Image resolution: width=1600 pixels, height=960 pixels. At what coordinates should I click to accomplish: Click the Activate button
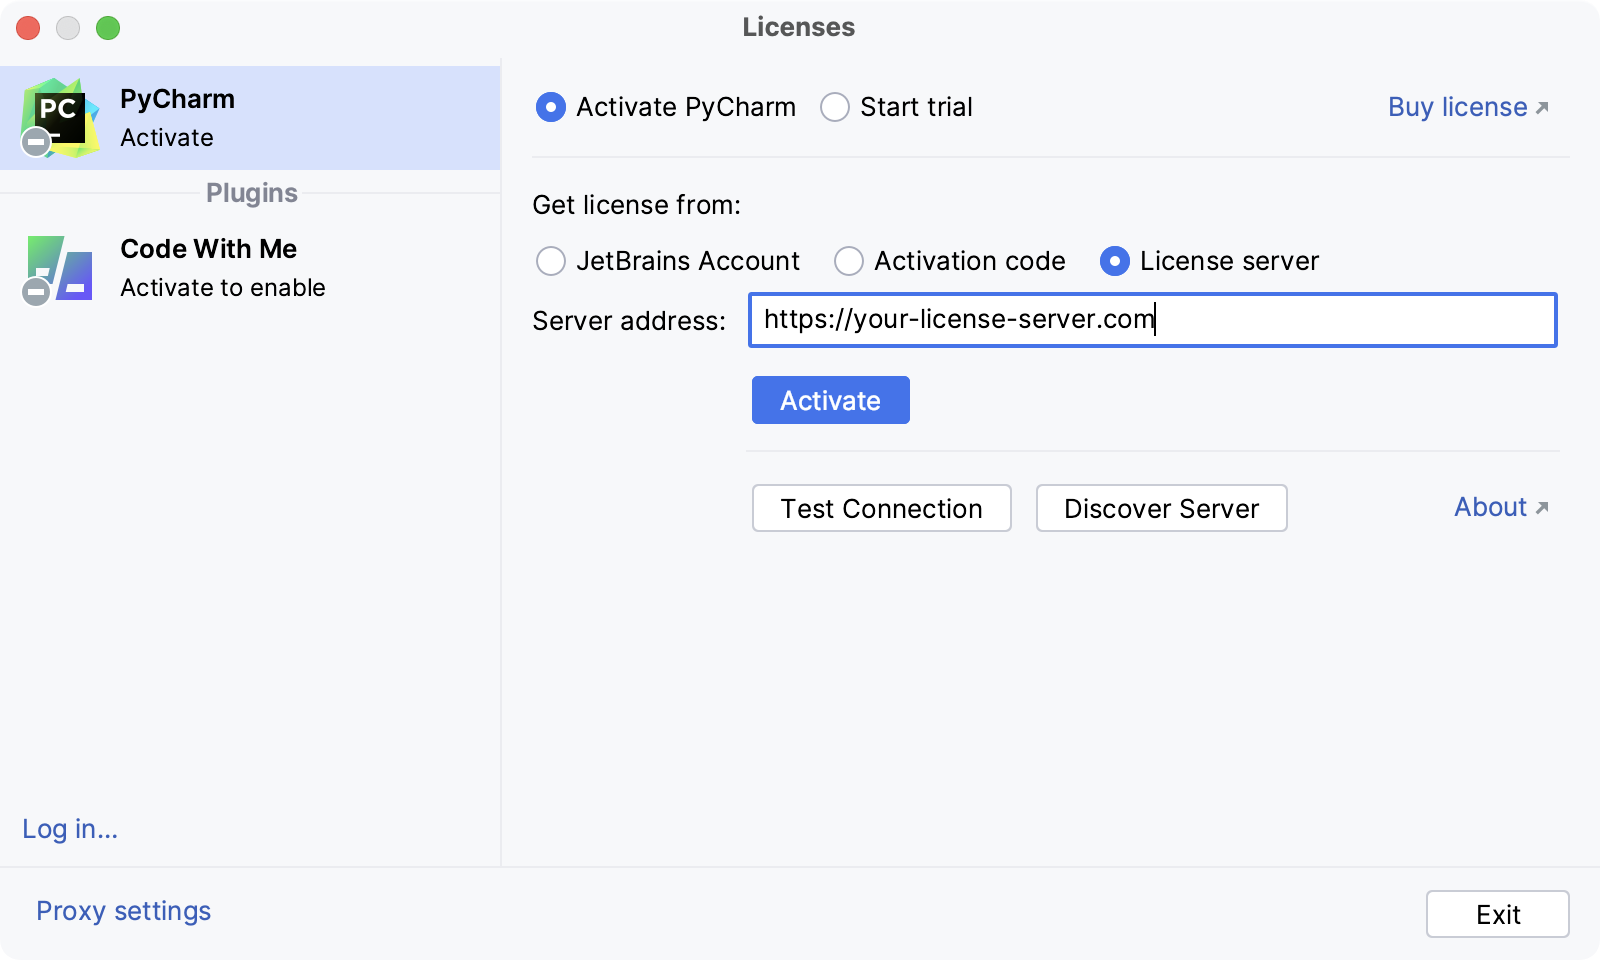tap(830, 400)
